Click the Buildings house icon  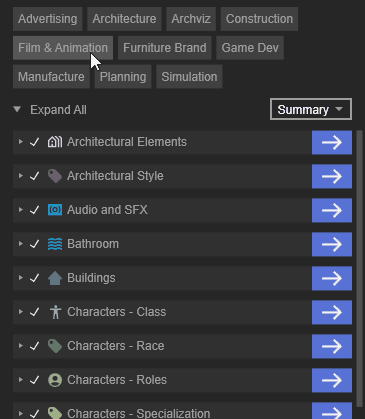click(x=55, y=278)
